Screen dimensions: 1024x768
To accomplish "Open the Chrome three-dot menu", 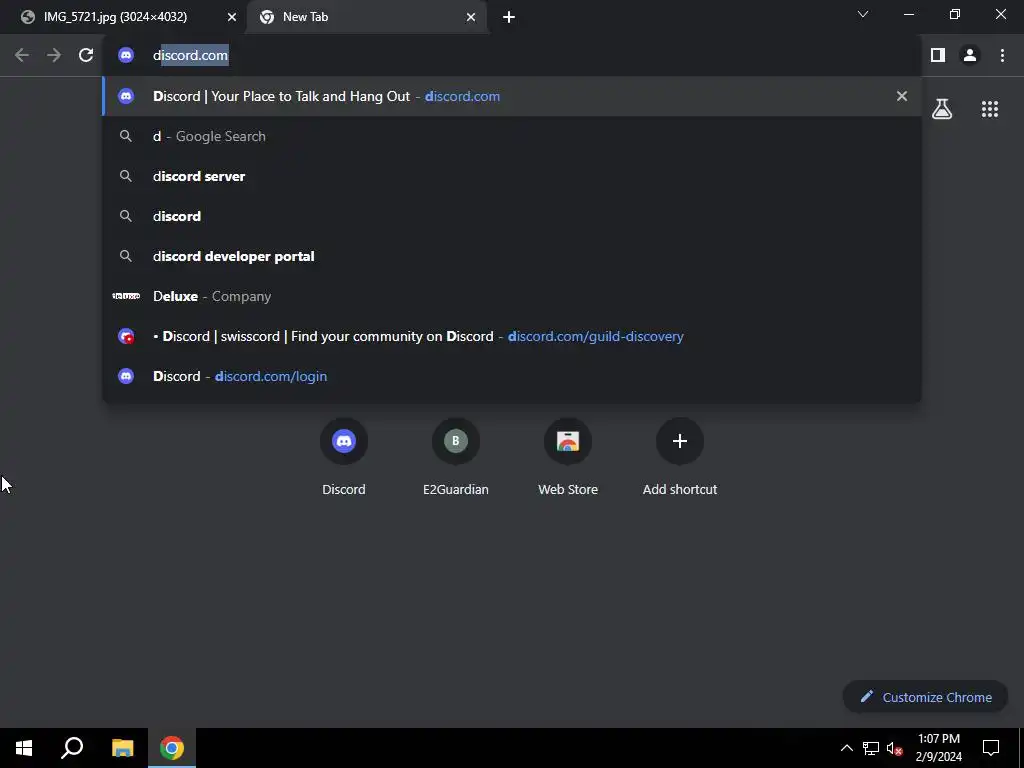I will click(x=1002, y=56).
